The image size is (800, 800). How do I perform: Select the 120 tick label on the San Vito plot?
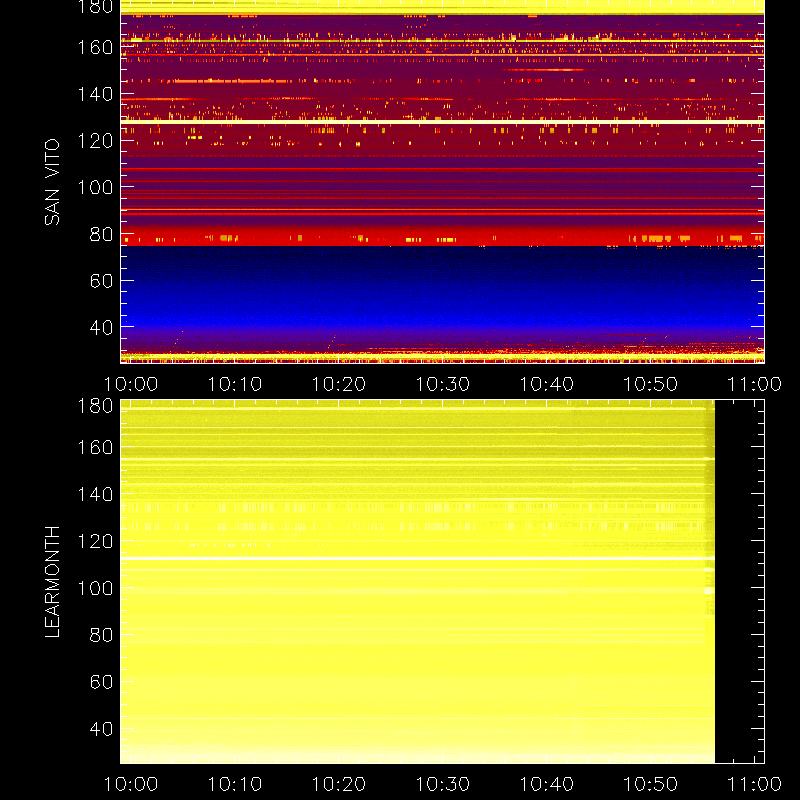(95, 141)
